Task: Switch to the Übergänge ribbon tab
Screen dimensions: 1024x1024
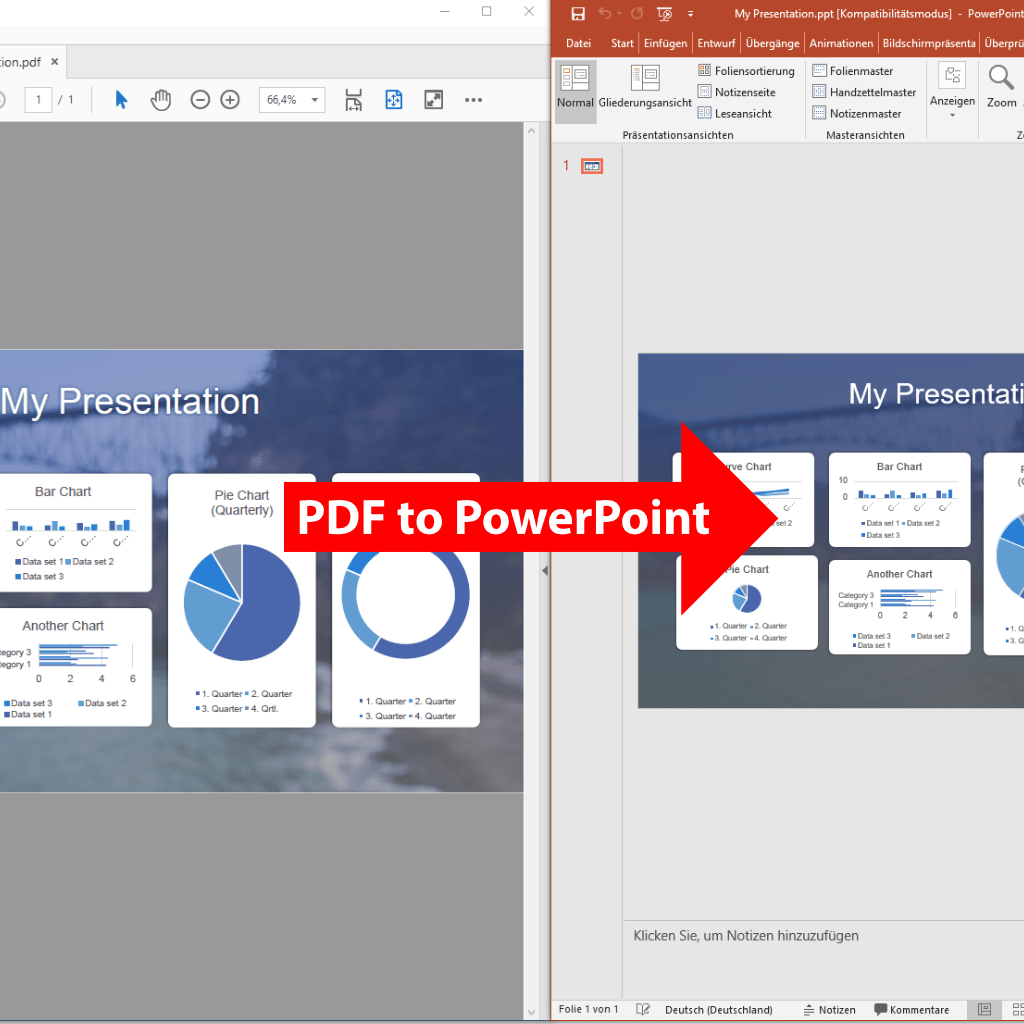Action: tap(772, 43)
